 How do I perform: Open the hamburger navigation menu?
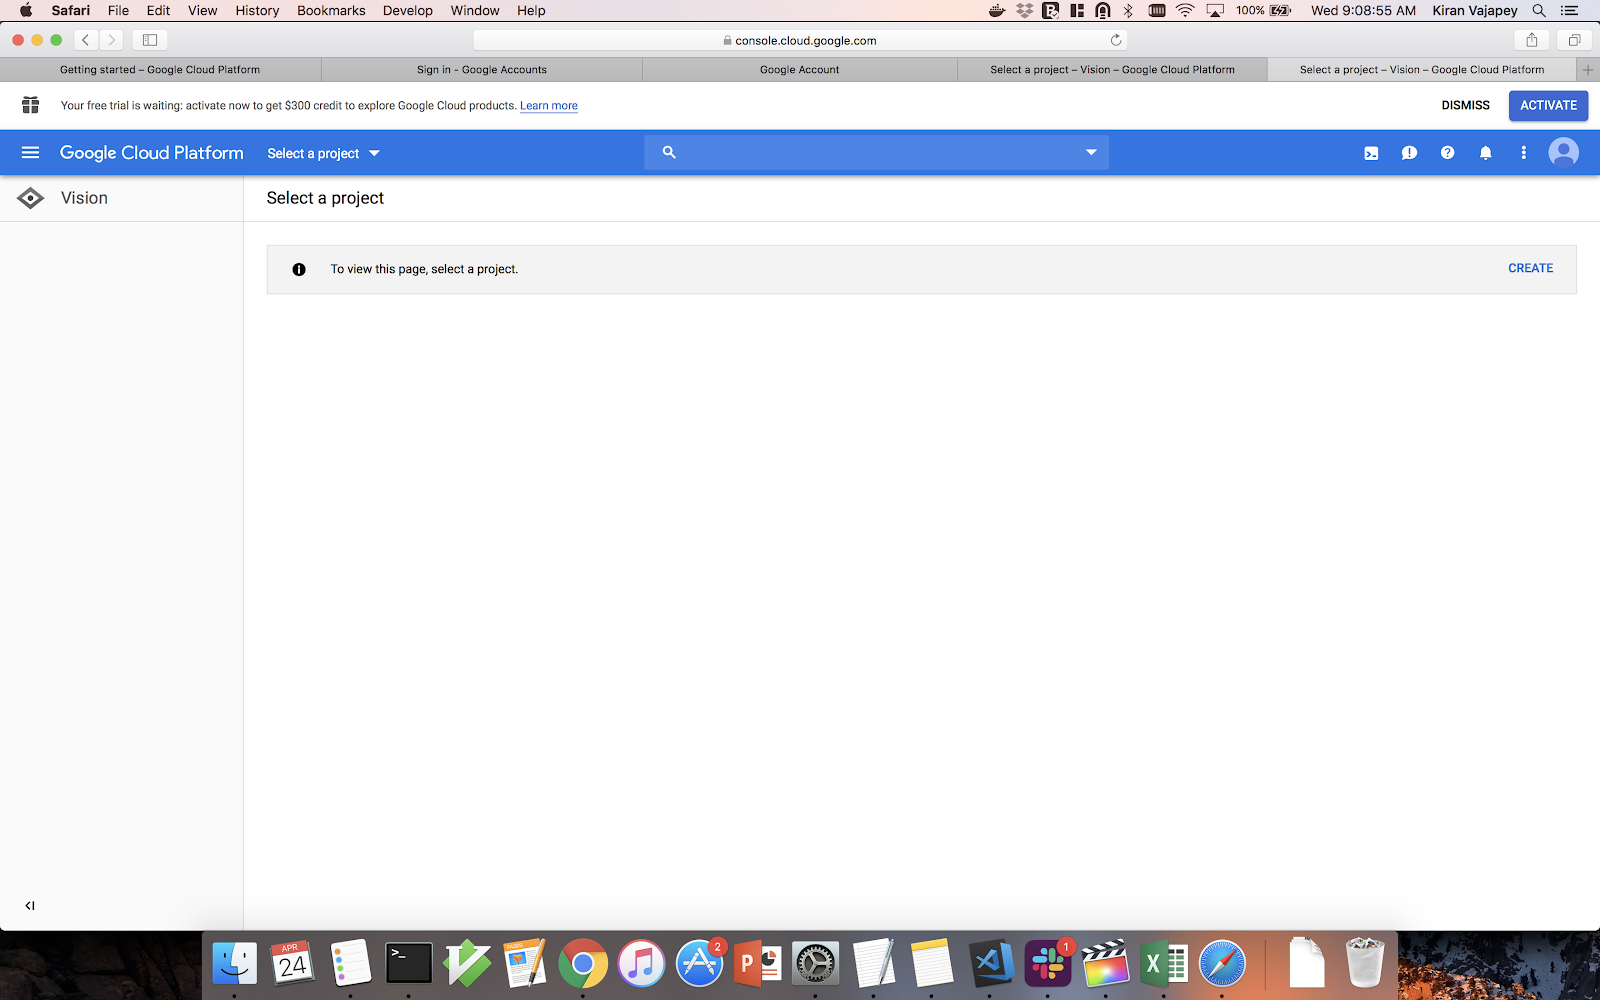coord(30,153)
